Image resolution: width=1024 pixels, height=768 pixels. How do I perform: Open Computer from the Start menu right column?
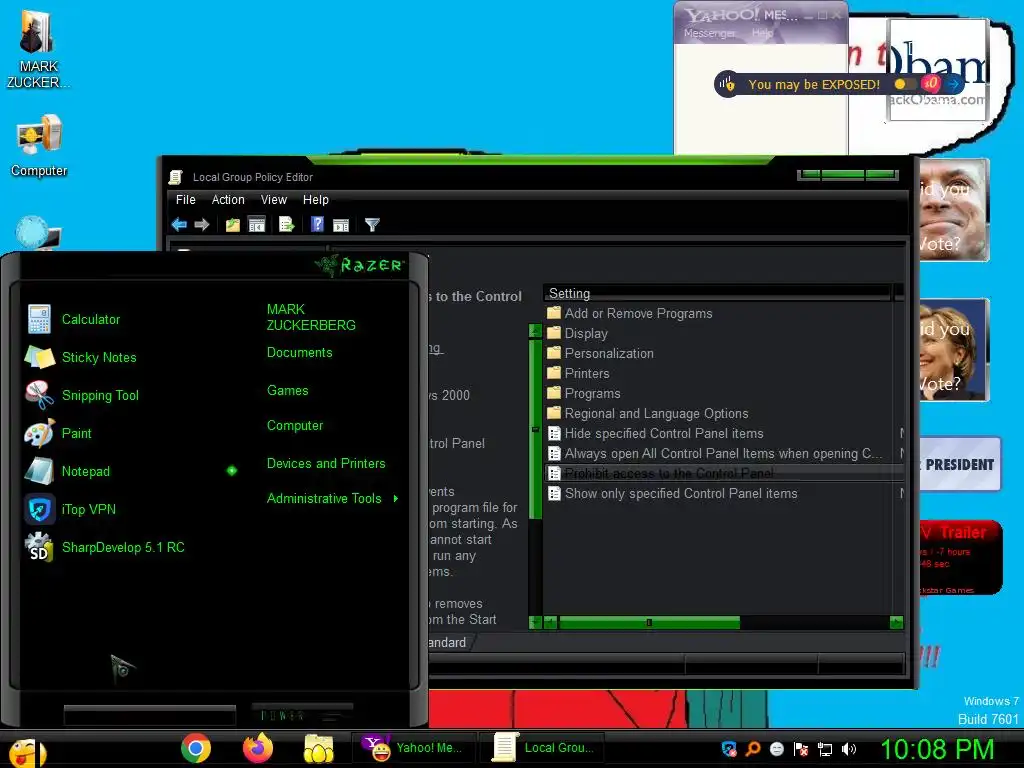(x=295, y=426)
